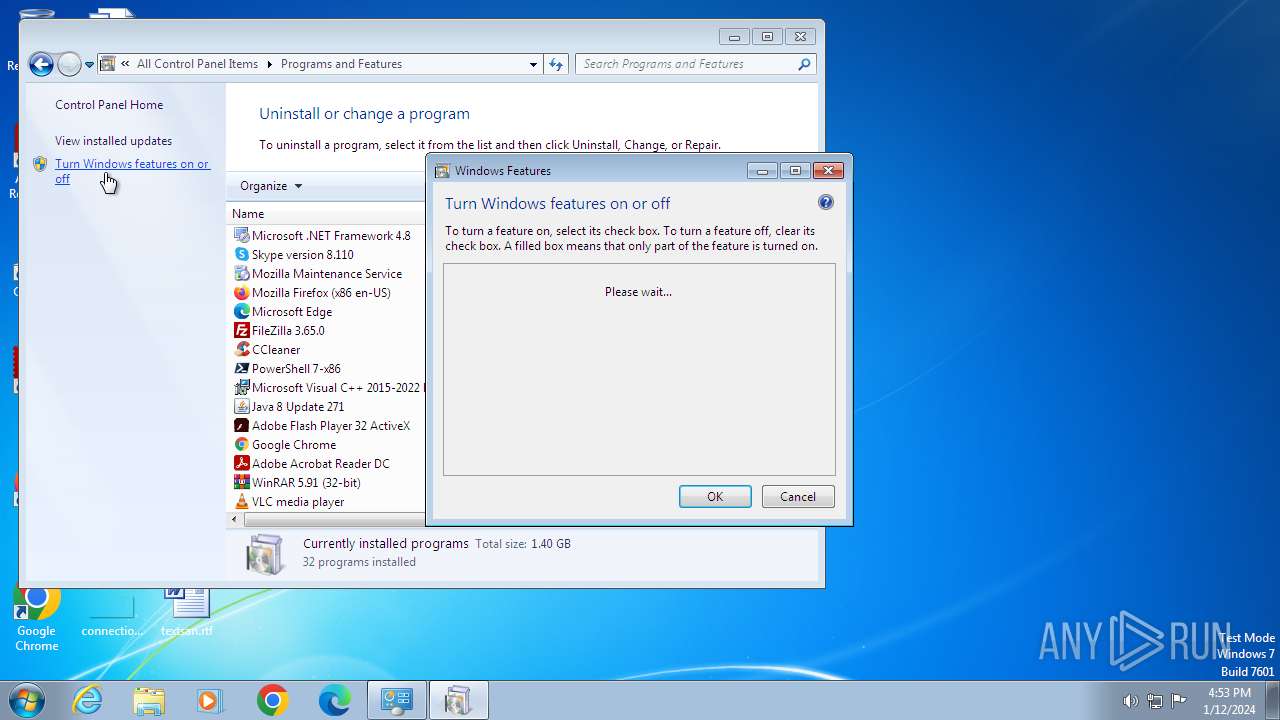Click Cancel in Windows Features dialog
Viewport: 1280px width, 720px height.
coord(798,497)
